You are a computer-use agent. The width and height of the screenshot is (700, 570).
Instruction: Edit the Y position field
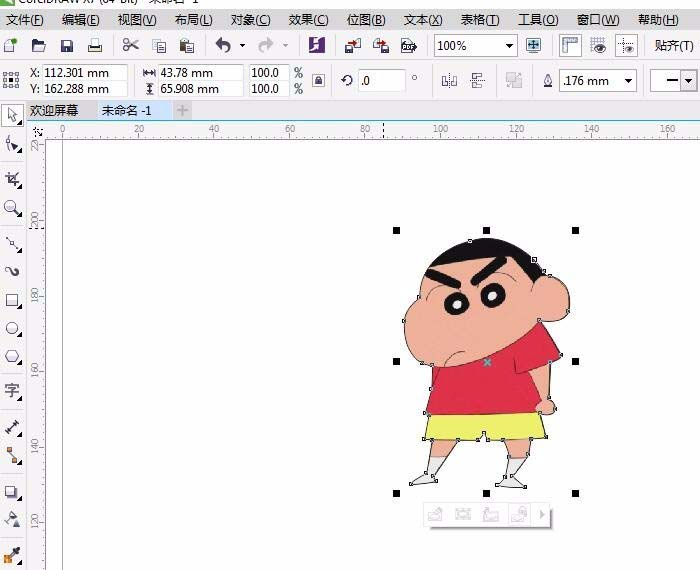(x=84, y=88)
